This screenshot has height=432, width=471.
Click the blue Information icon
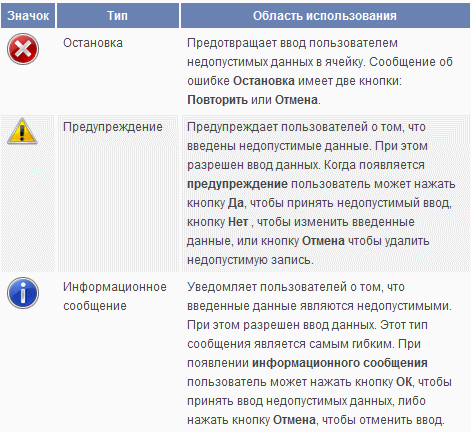click(x=23, y=293)
